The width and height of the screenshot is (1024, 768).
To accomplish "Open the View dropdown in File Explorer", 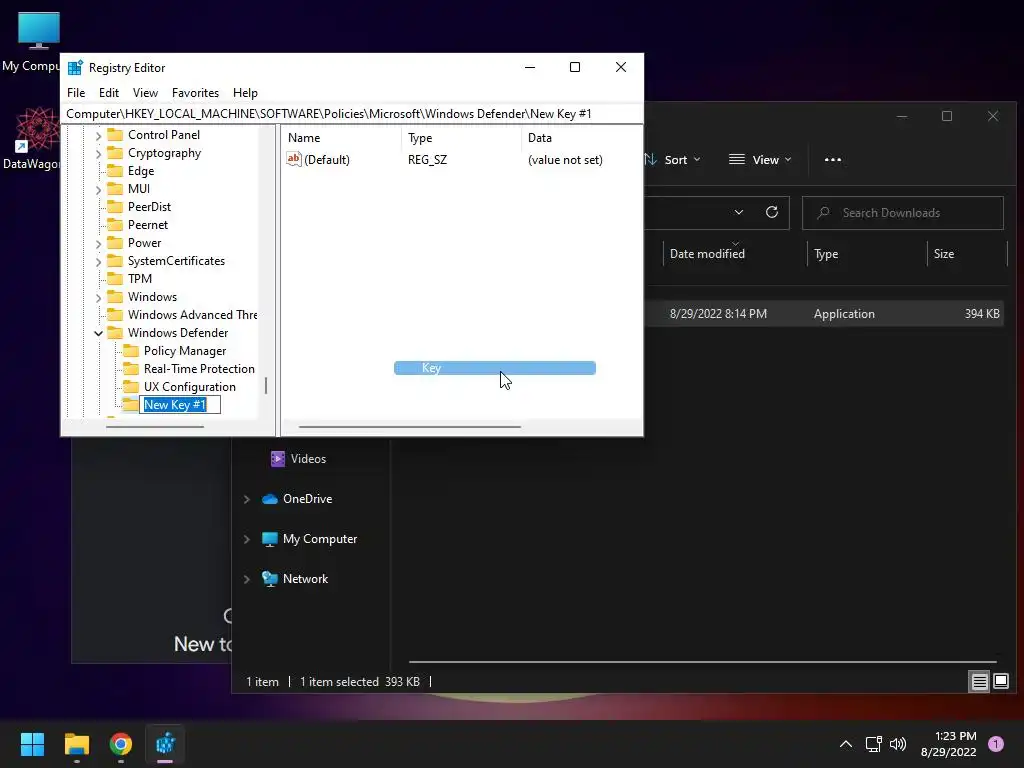I will tap(760, 159).
